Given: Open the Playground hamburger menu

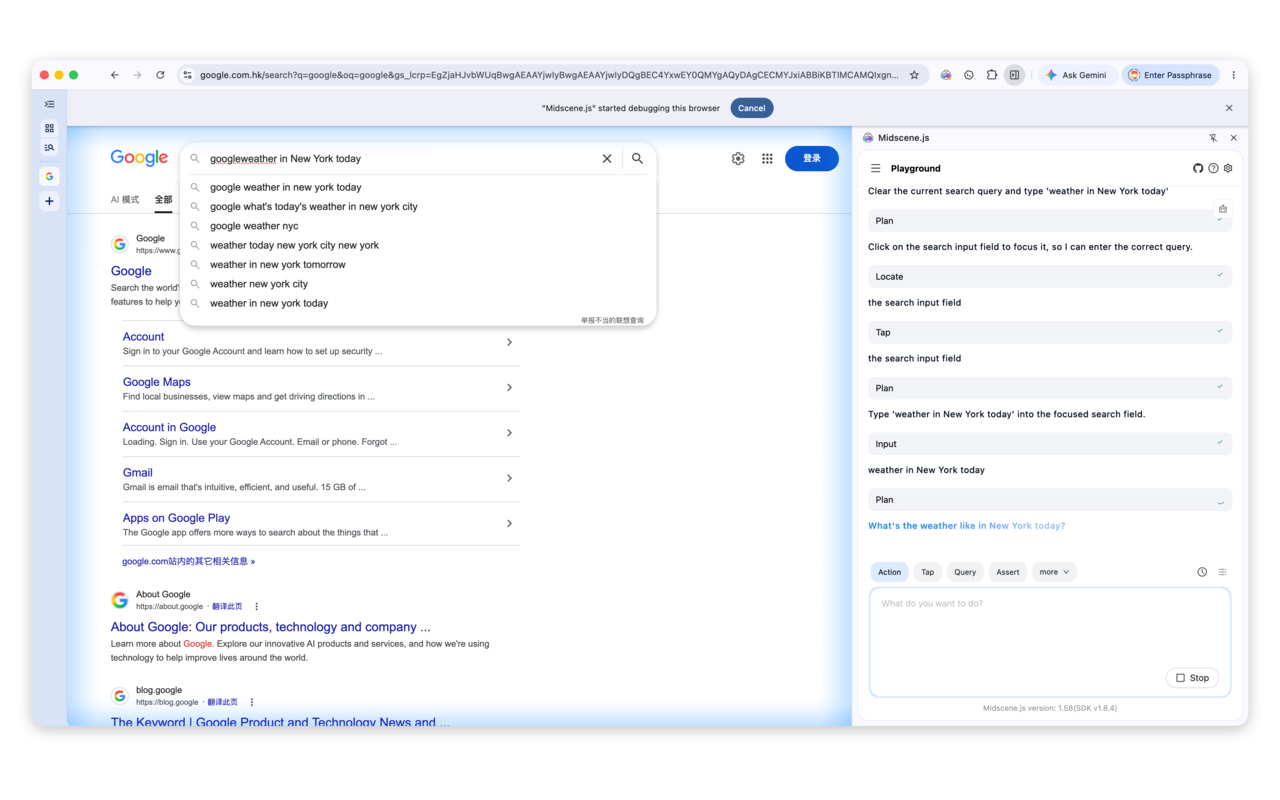Looking at the screenshot, I should [x=875, y=168].
